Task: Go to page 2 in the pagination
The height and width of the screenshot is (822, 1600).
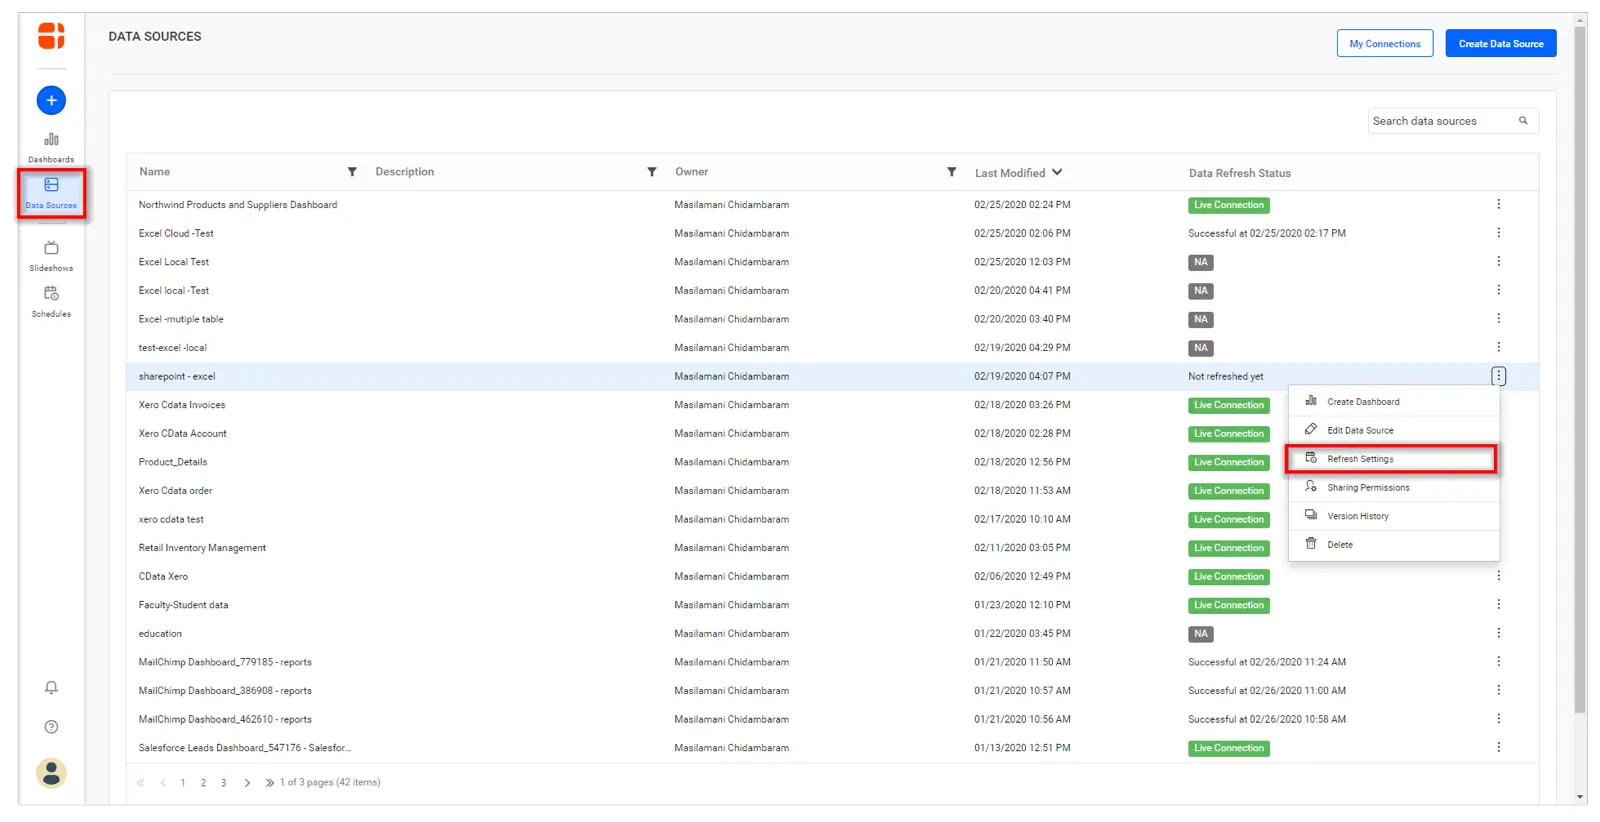Action: pos(203,783)
